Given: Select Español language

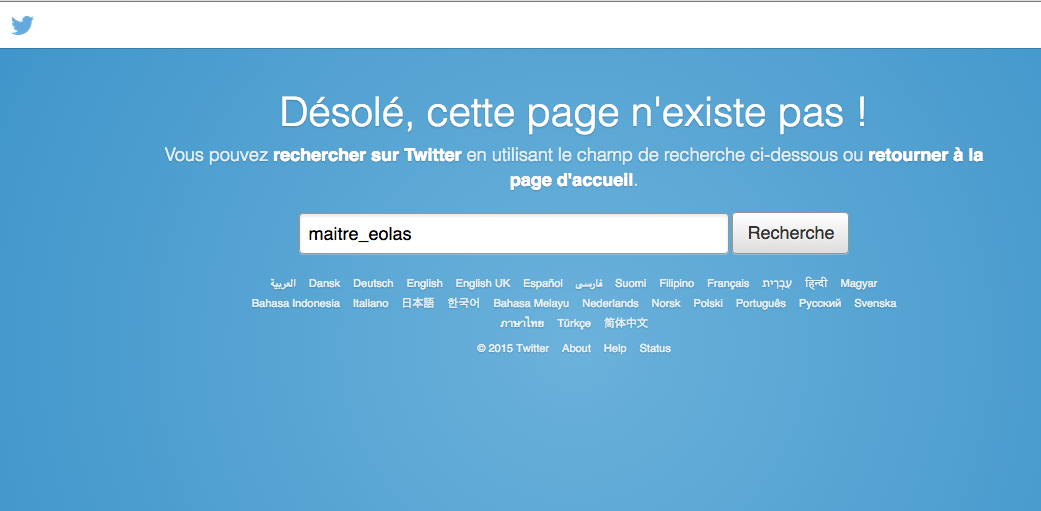Looking at the screenshot, I should [x=543, y=283].
